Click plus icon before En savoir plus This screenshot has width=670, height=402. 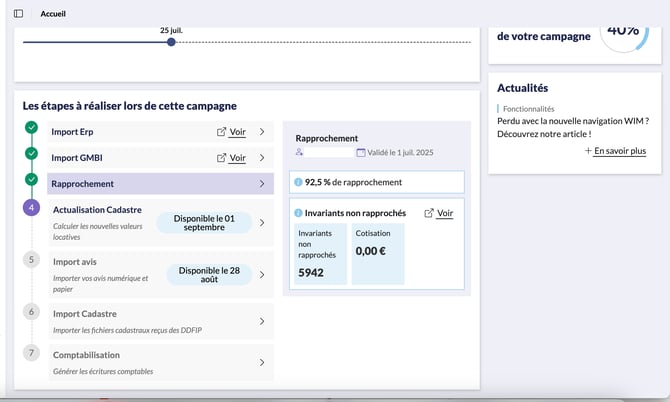pyautogui.click(x=588, y=151)
